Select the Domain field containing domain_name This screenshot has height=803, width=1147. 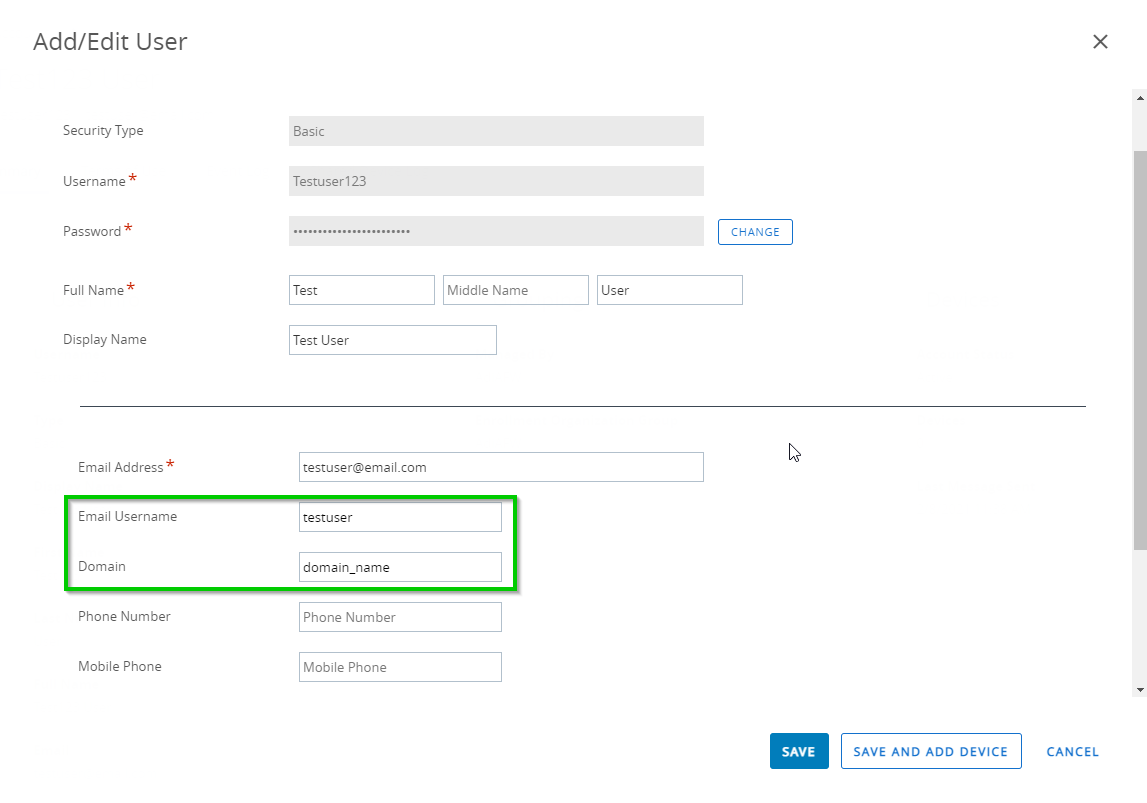[x=400, y=566]
